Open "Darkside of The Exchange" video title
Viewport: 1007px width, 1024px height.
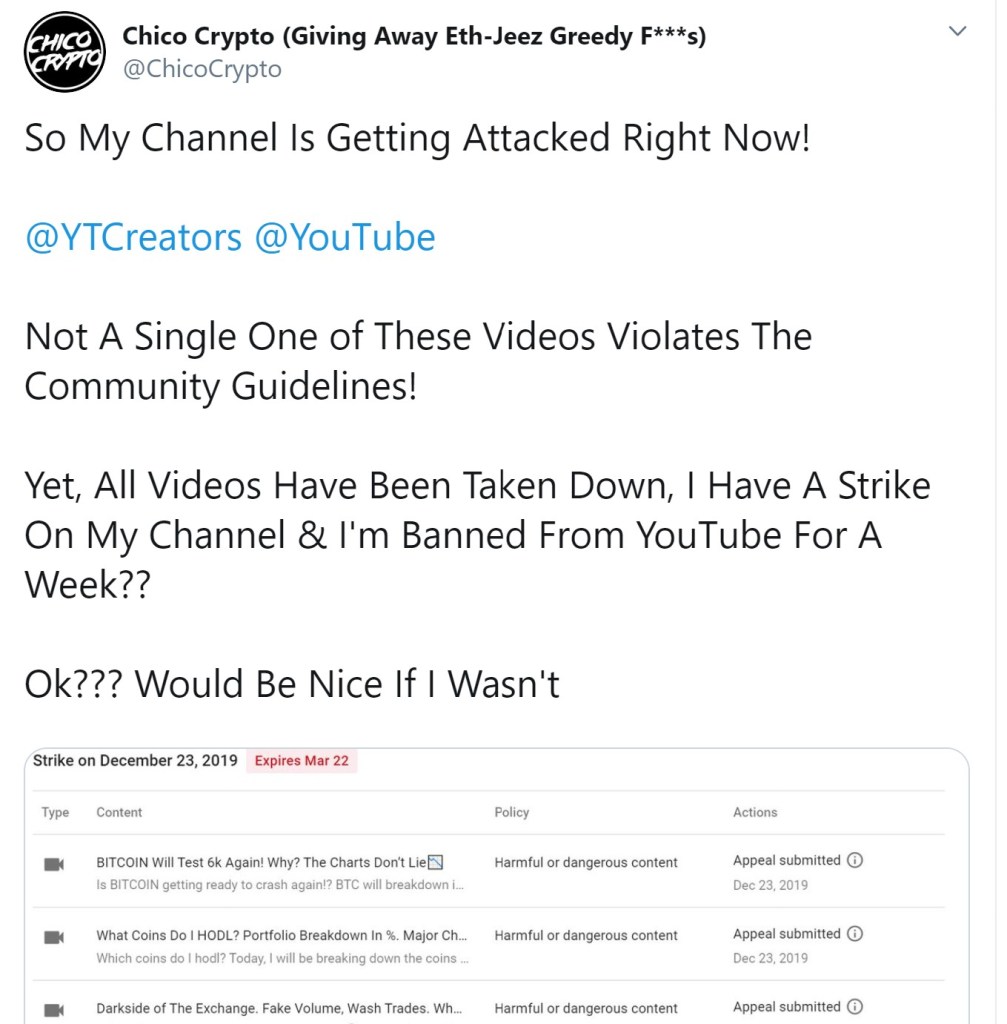coord(281,1008)
